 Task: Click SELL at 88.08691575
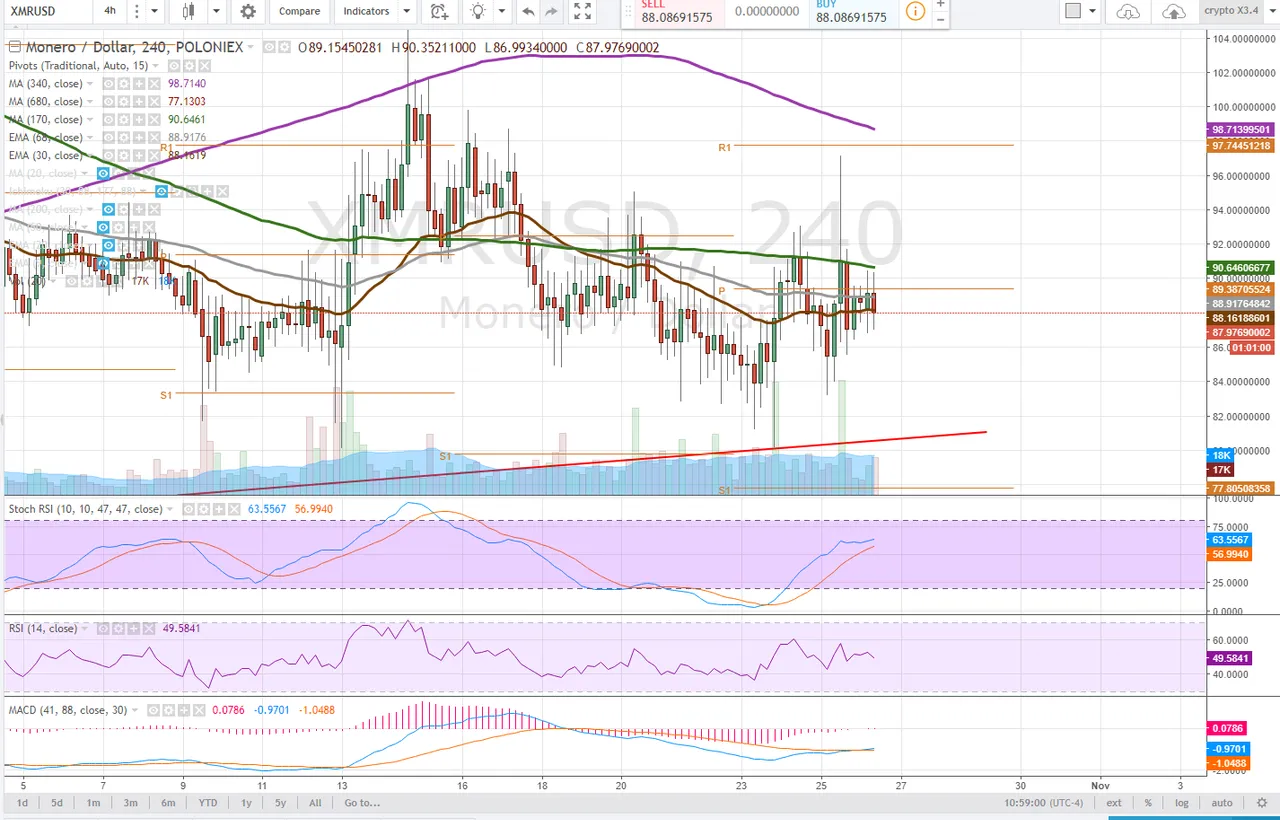pos(680,12)
